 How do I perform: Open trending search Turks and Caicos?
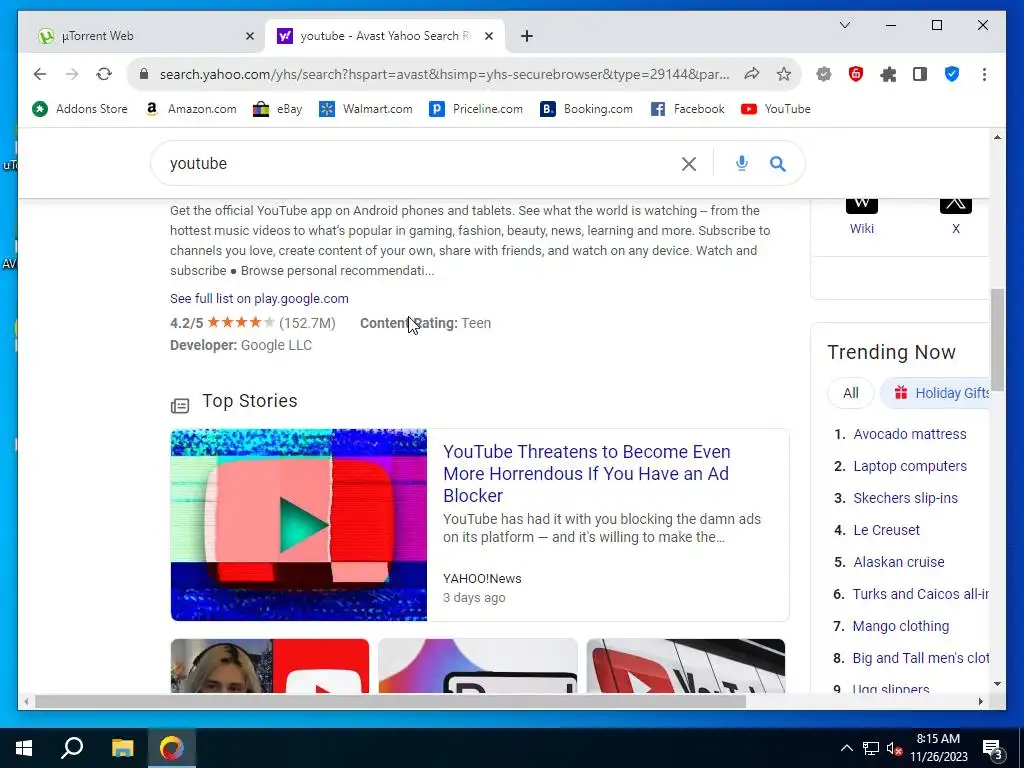click(920, 594)
